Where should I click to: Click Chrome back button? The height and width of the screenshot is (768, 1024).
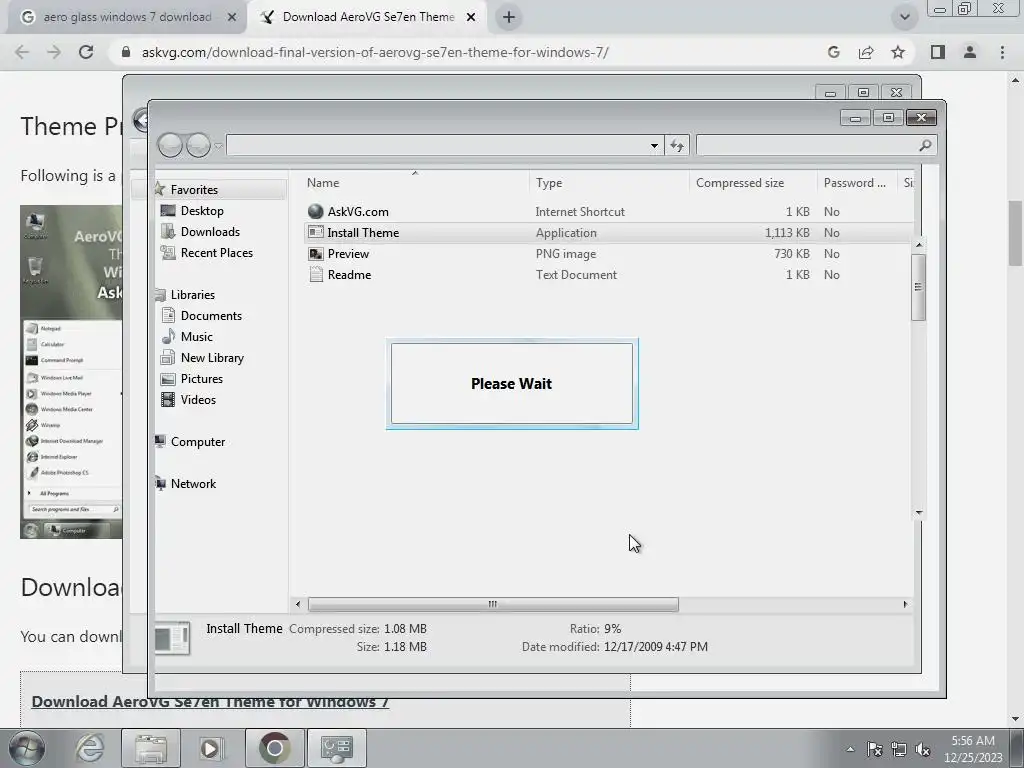22,52
